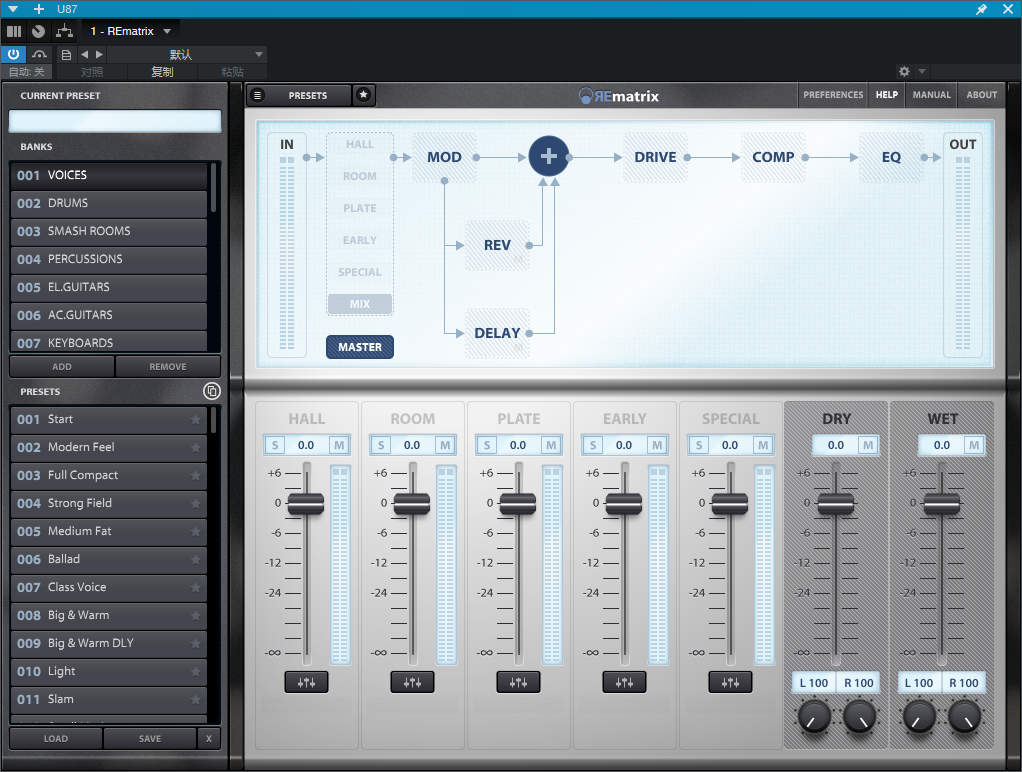Open the MANUAL menu item
The height and width of the screenshot is (772, 1022).
click(x=931, y=95)
